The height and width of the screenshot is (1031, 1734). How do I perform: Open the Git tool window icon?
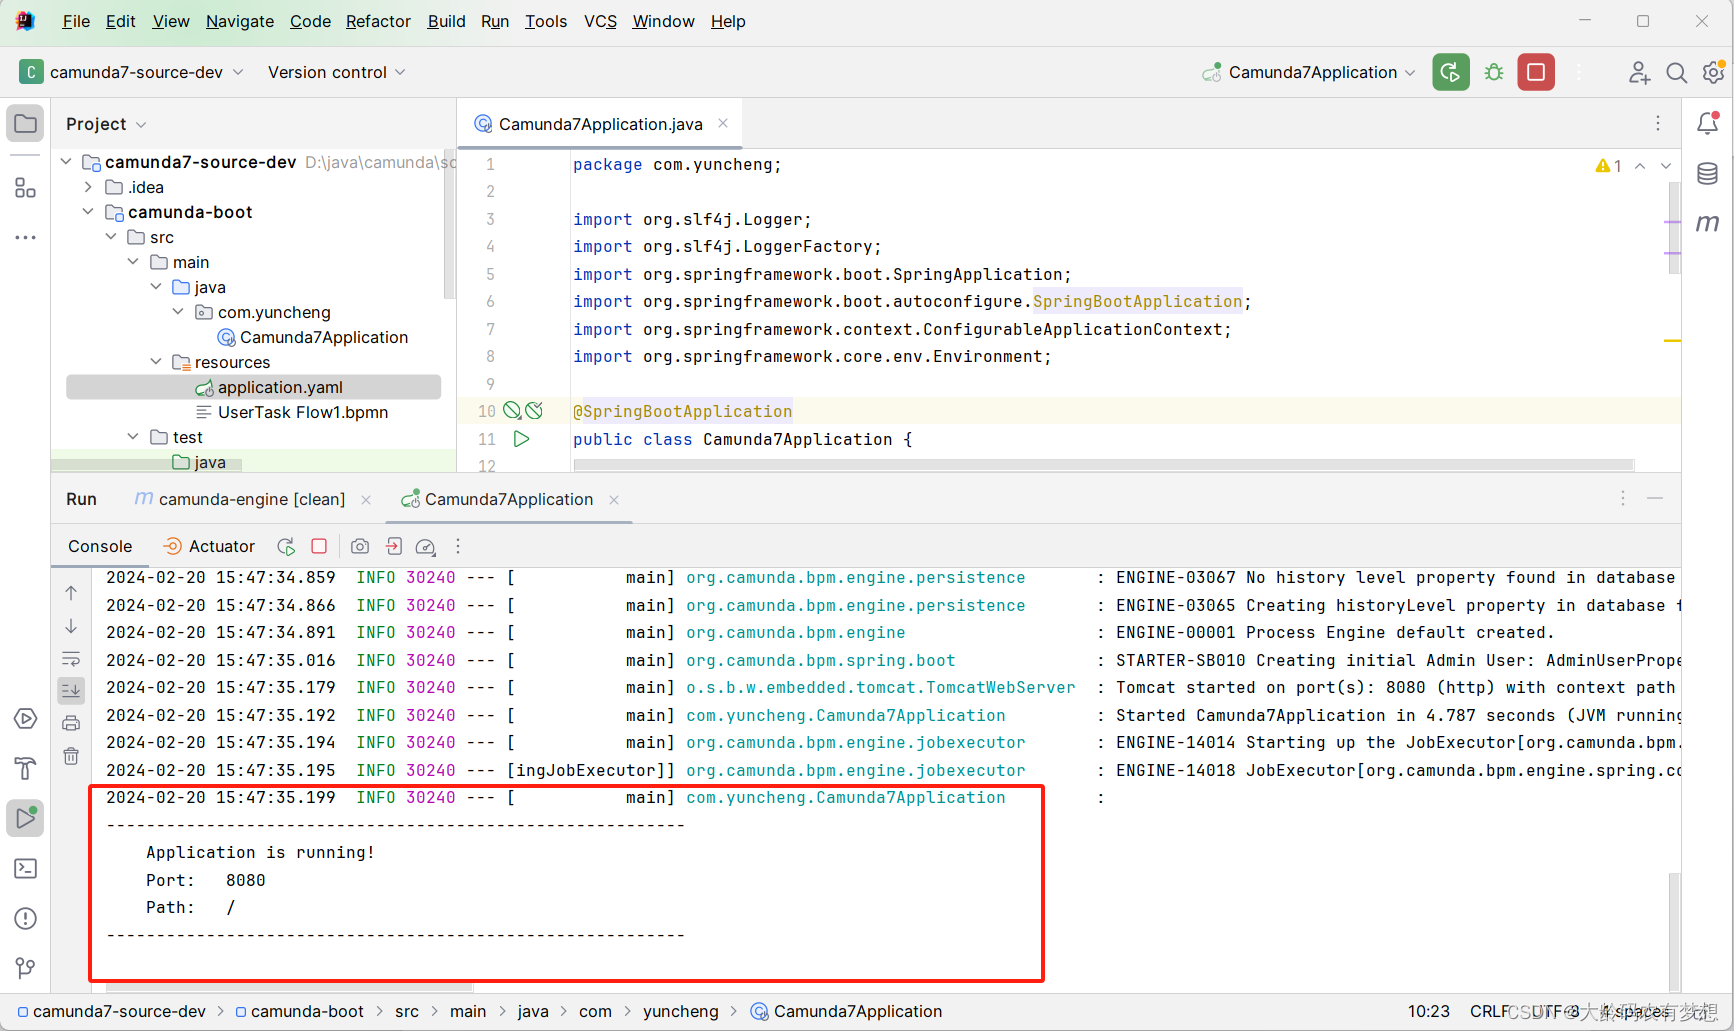click(26, 967)
